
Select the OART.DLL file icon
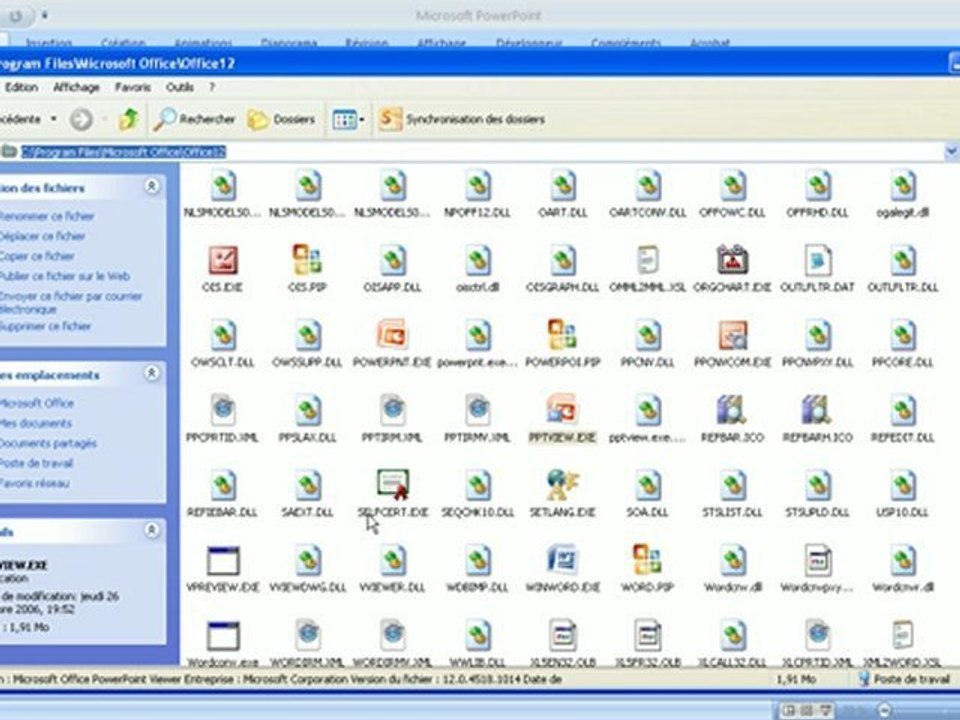pyautogui.click(x=562, y=185)
